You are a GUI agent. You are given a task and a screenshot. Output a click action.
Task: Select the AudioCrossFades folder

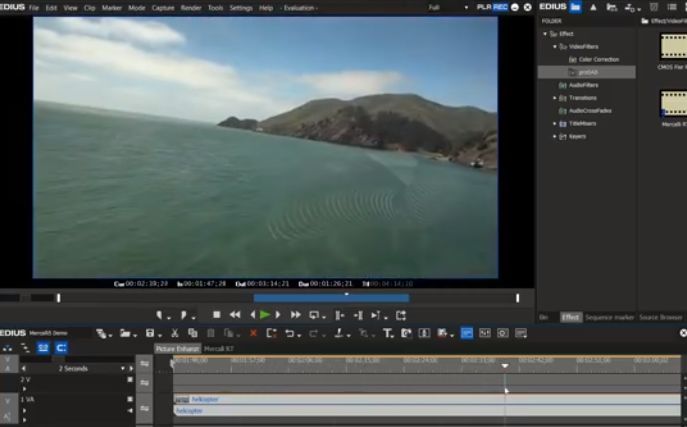590,111
